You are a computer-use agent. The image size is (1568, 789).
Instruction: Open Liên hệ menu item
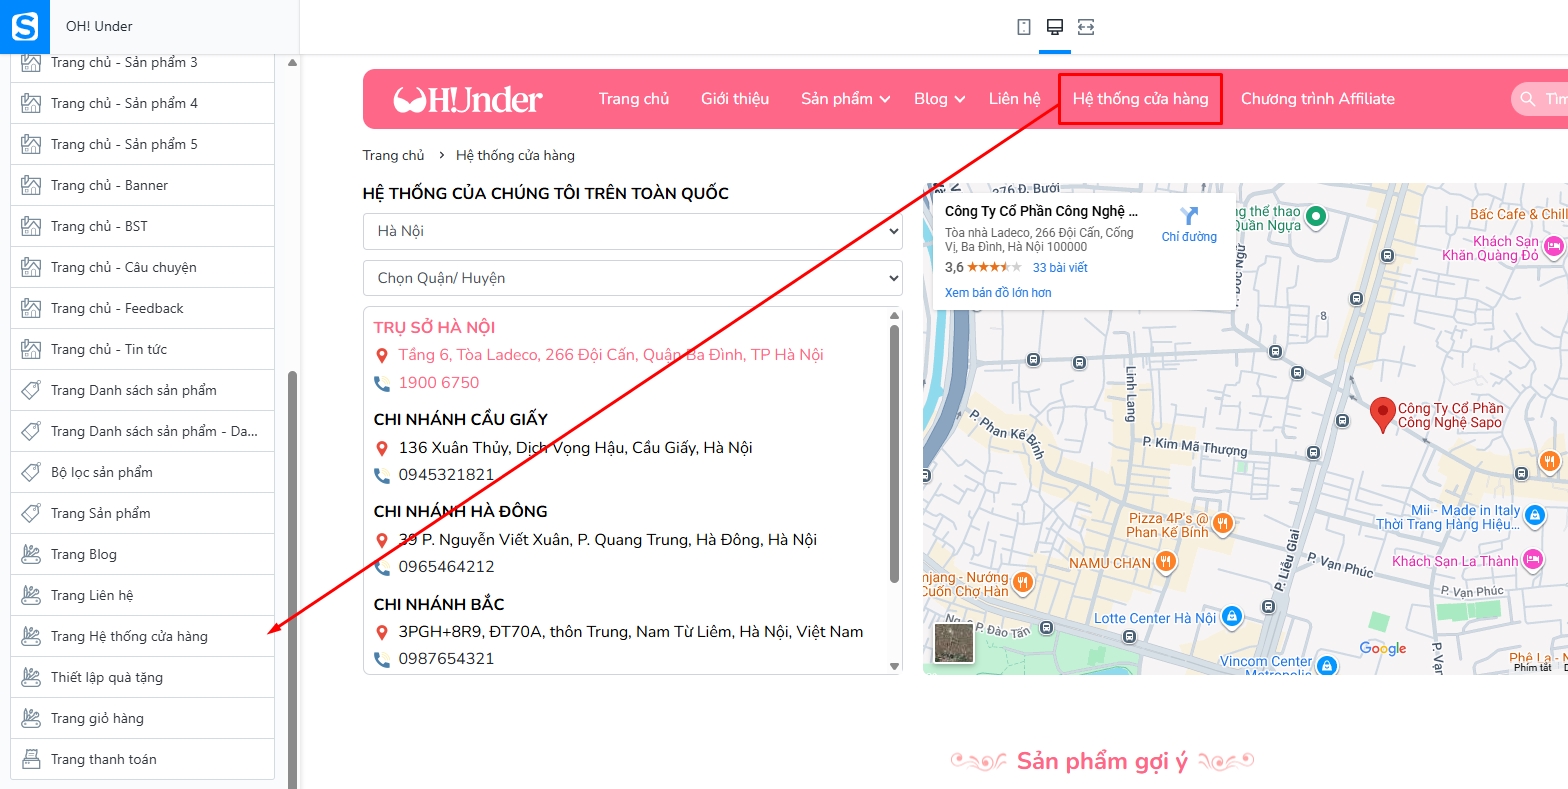(1015, 98)
